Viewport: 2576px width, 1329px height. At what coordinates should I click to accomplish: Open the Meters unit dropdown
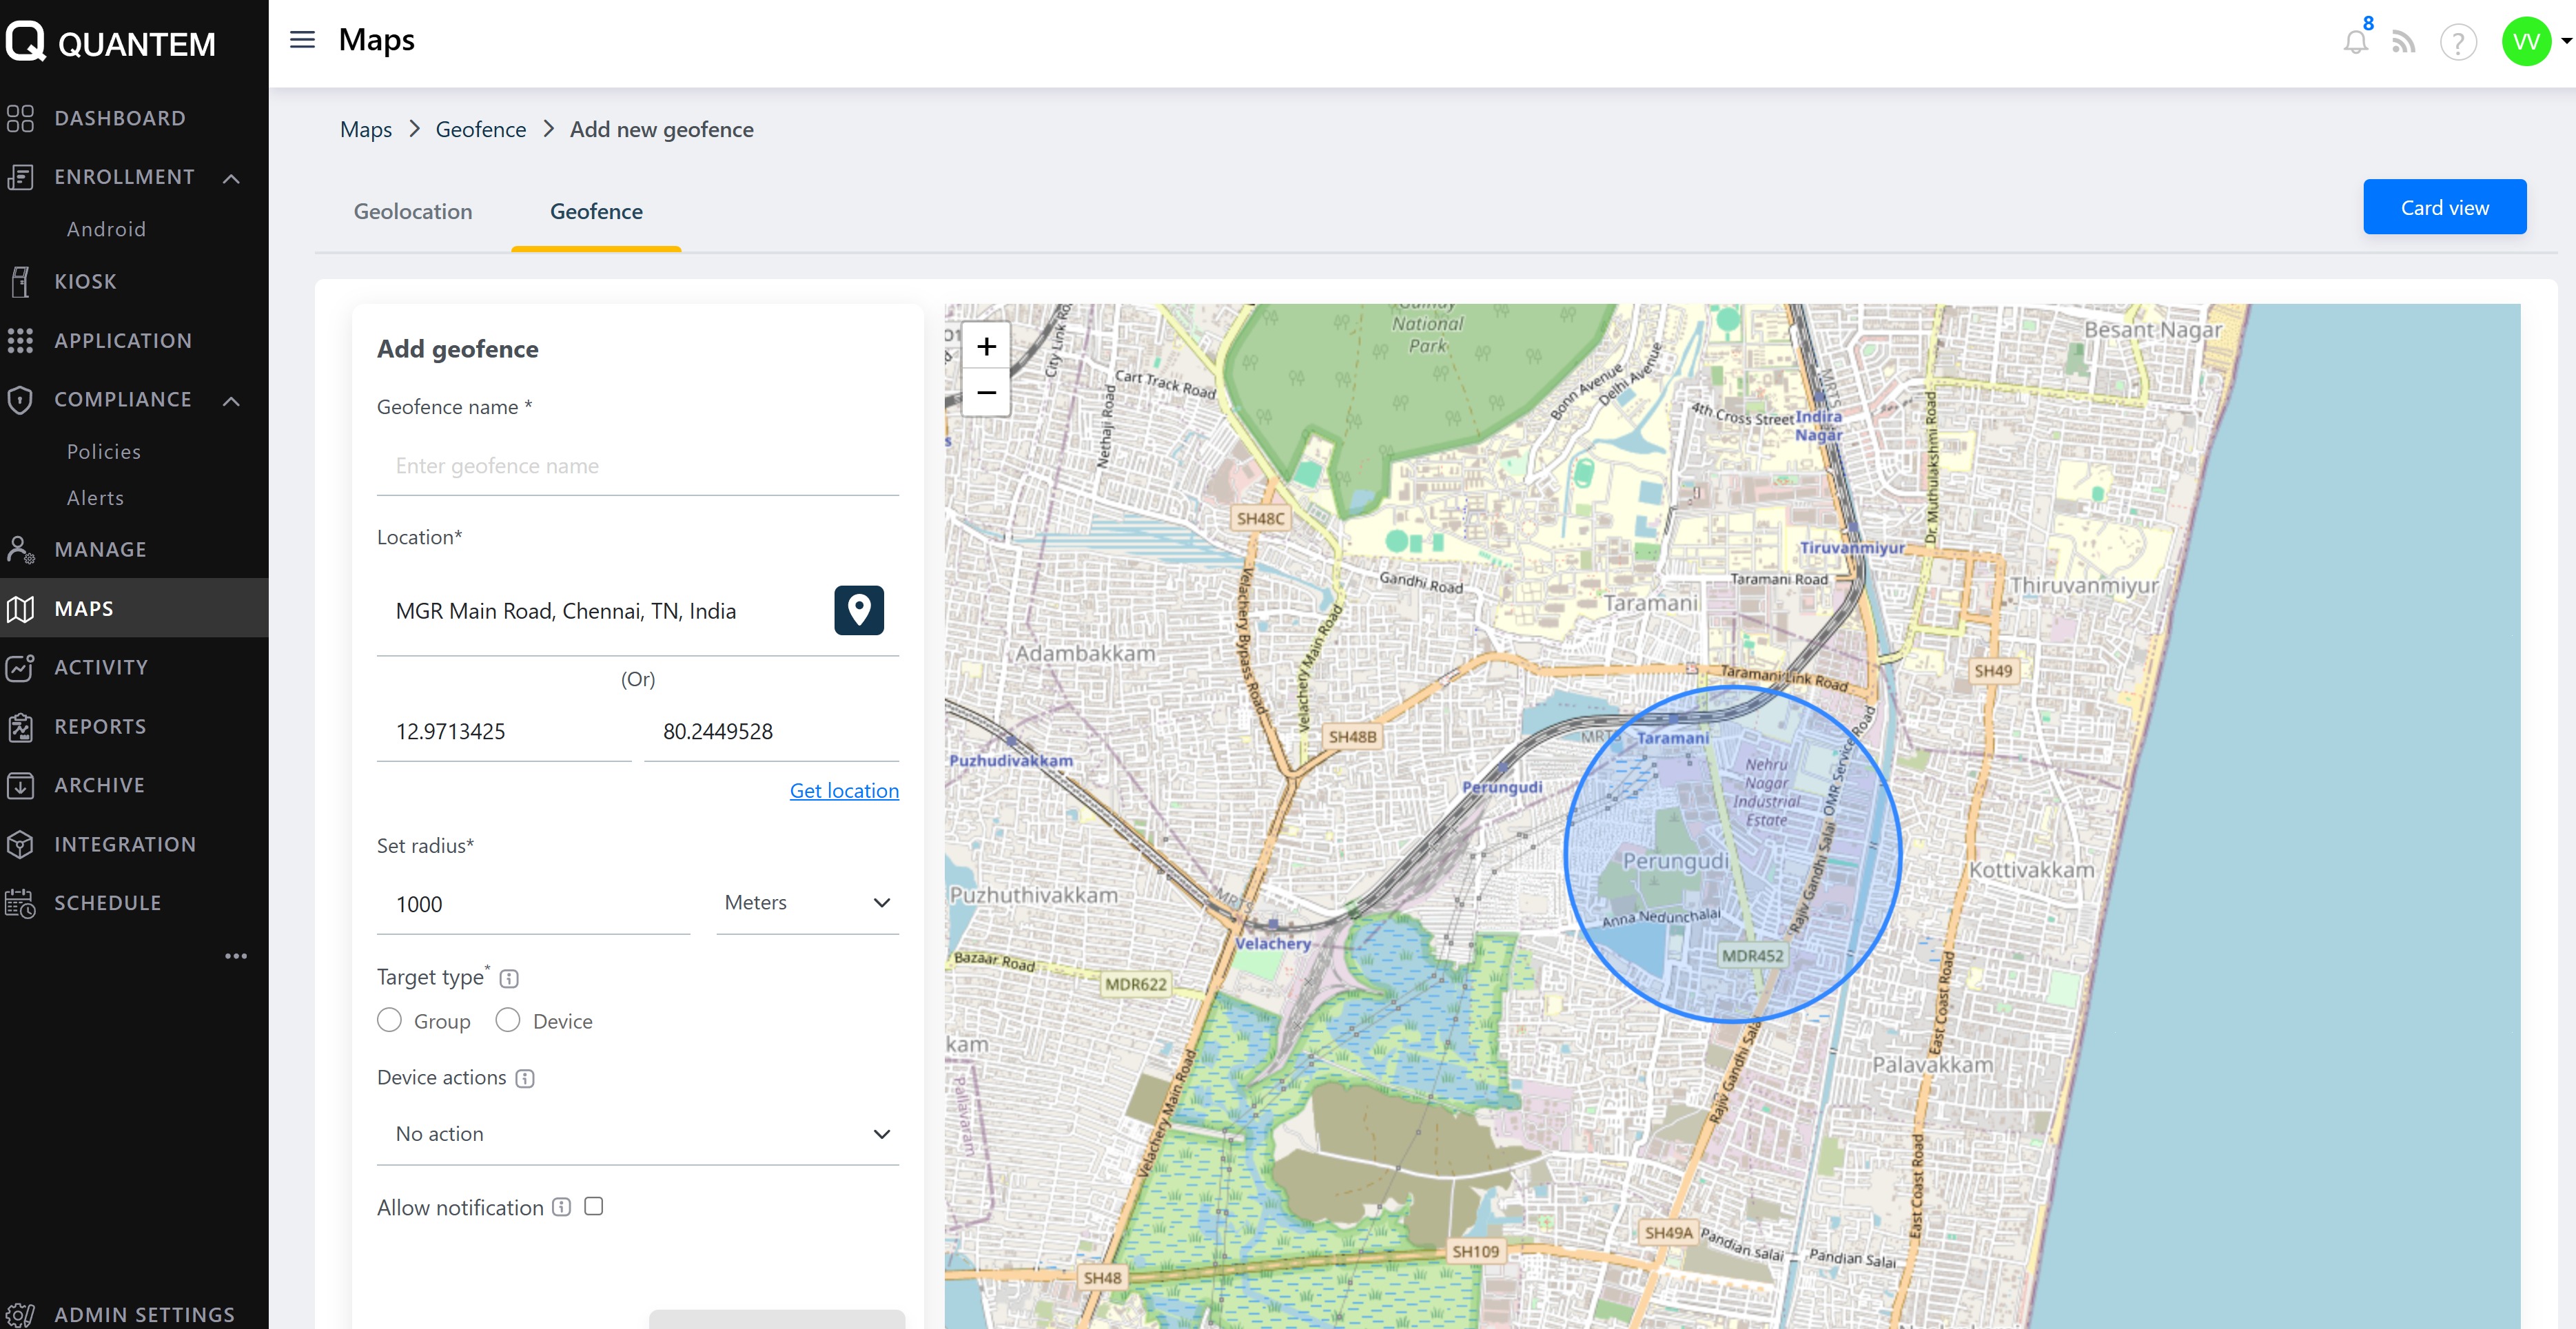click(x=807, y=903)
